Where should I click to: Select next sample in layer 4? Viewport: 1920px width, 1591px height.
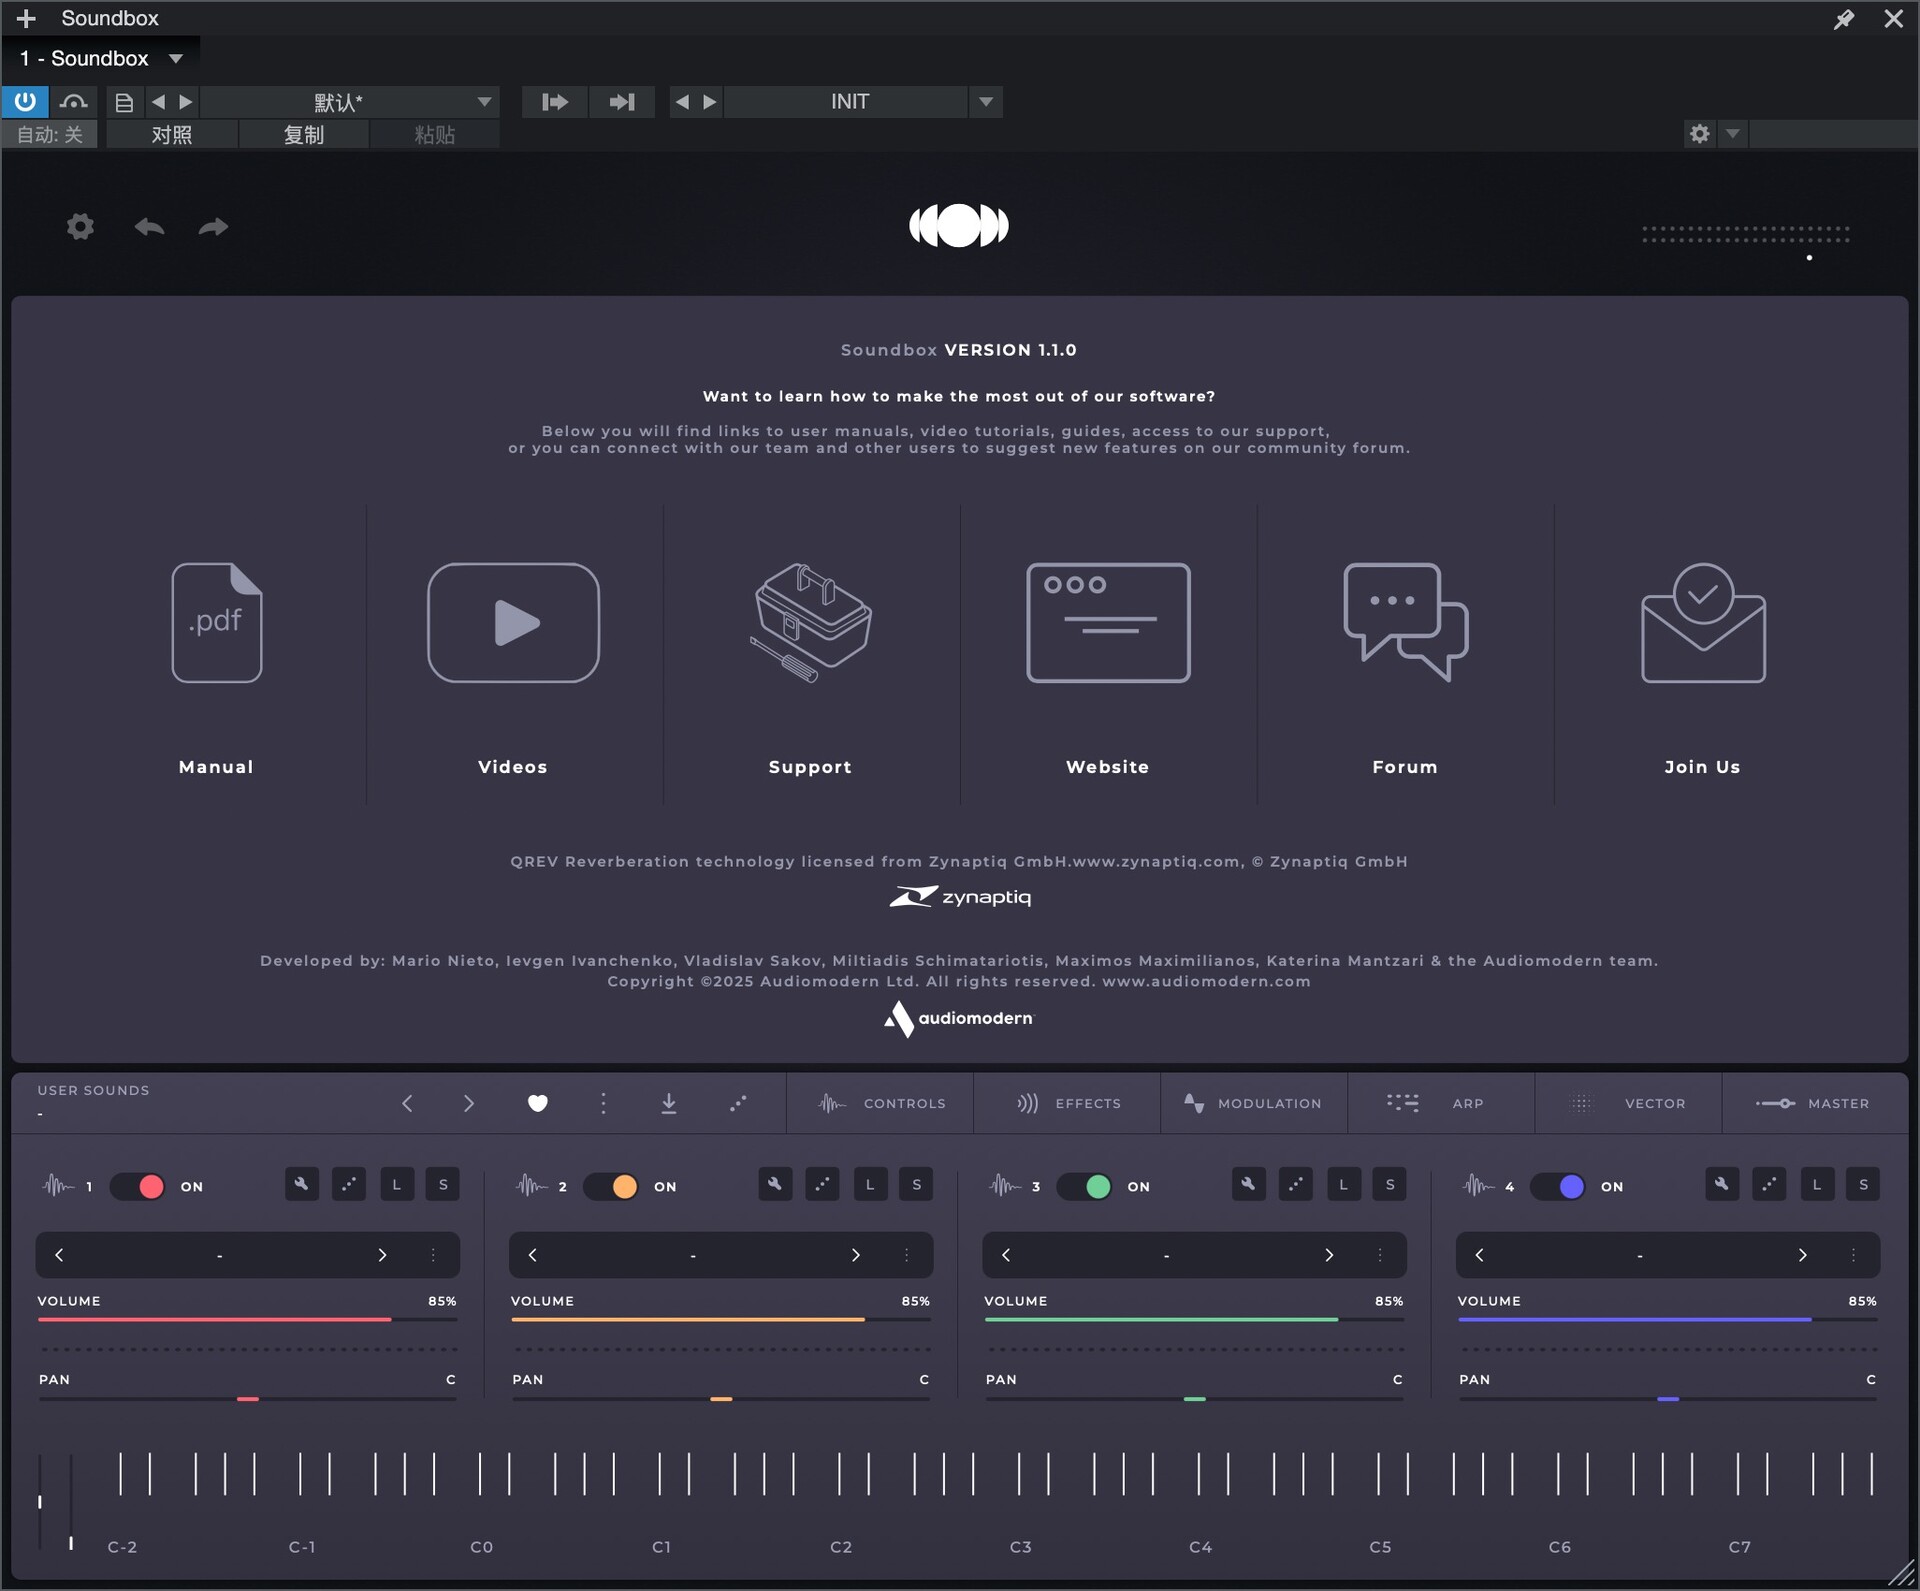pyautogui.click(x=1802, y=1255)
